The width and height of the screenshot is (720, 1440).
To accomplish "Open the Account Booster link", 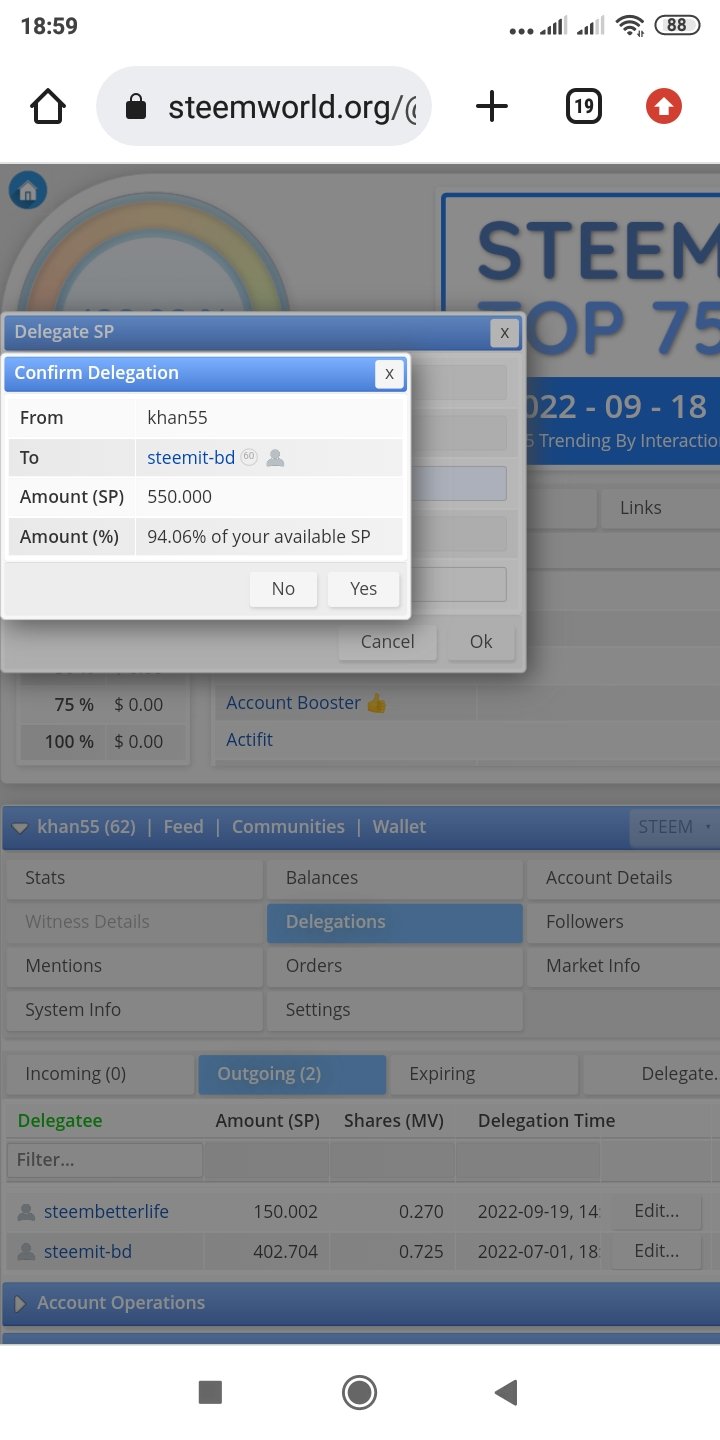I will (293, 703).
